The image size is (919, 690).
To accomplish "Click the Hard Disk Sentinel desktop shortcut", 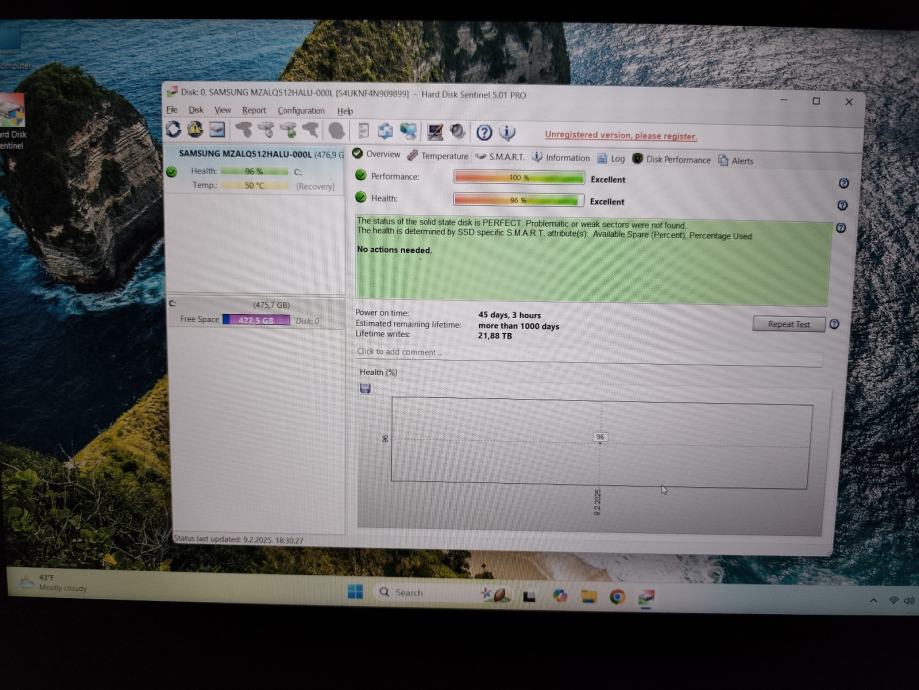I will [12, 122].
